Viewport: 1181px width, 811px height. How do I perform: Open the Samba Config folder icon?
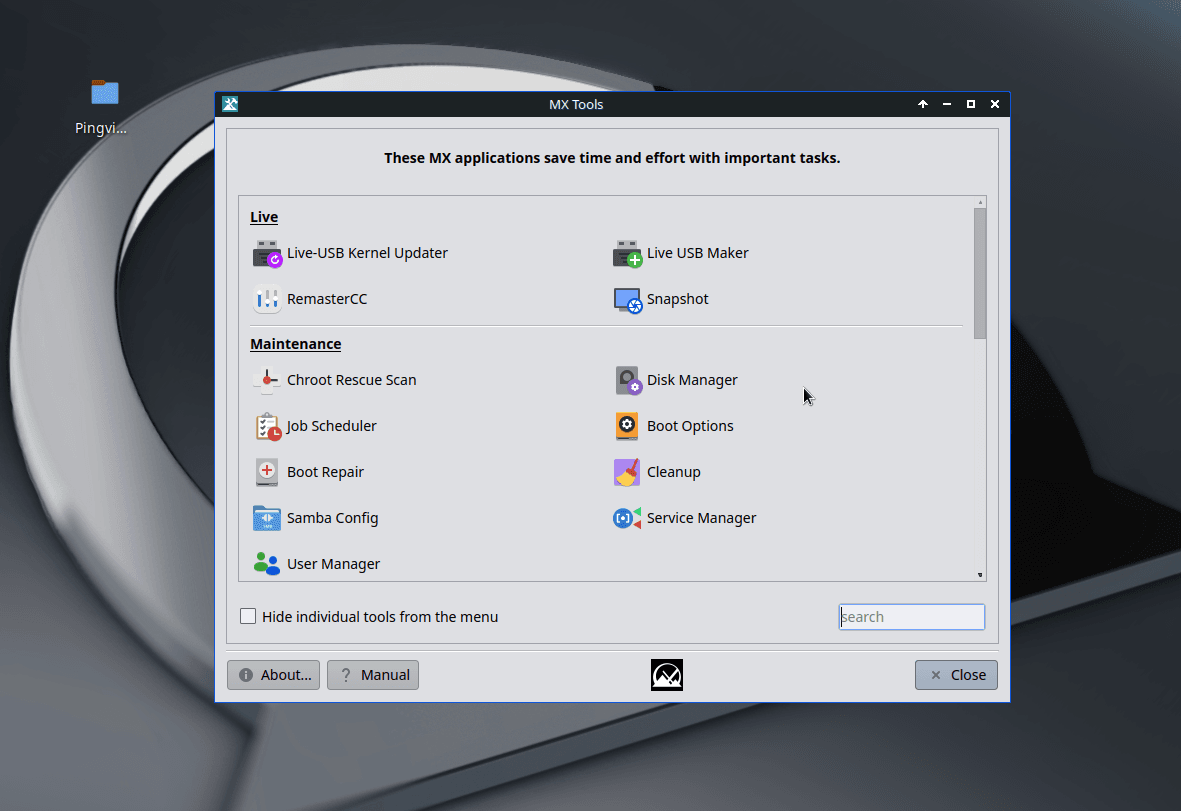267,518
